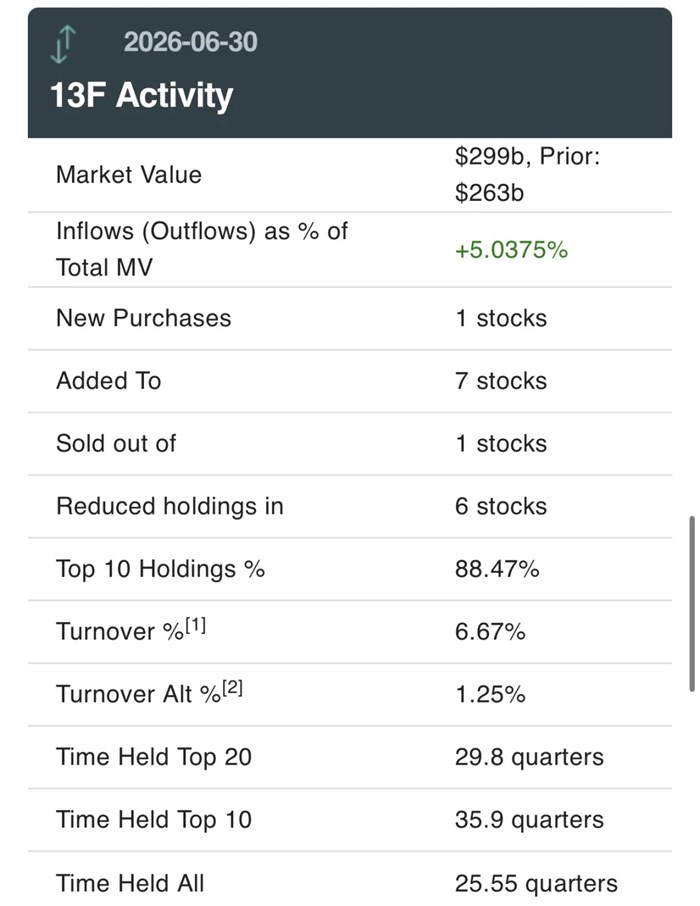
Task: Select the Sold out of row
Action: point(350,444)
